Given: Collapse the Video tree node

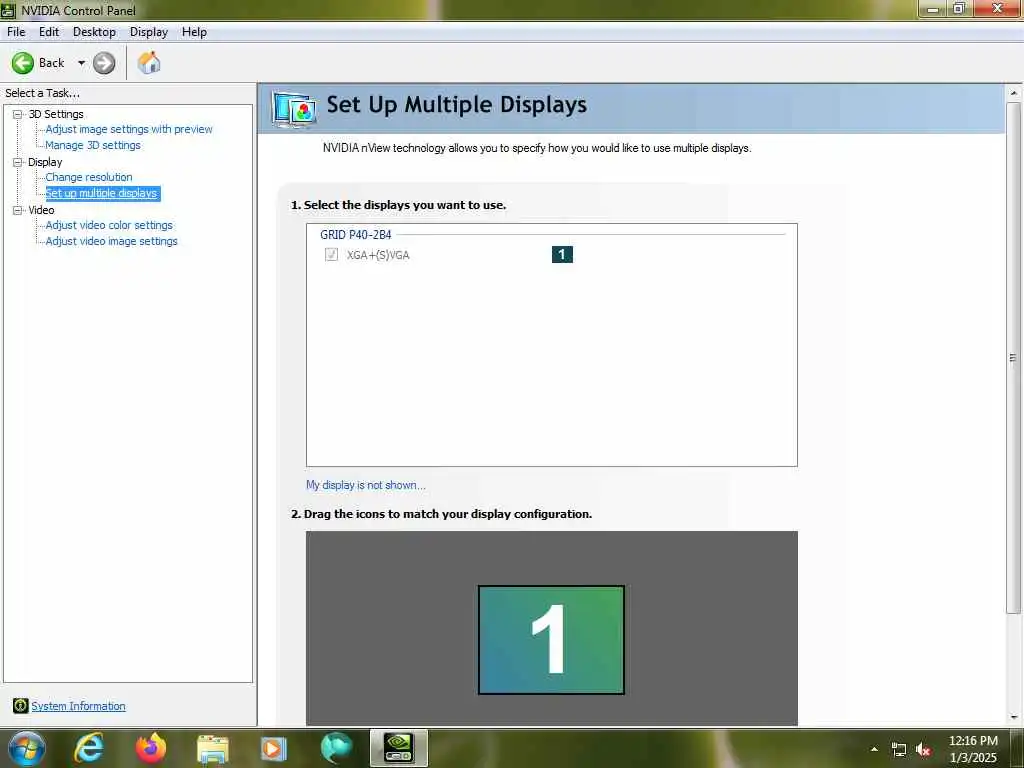Looking at the screenshot, I should [x=18, y=210].
